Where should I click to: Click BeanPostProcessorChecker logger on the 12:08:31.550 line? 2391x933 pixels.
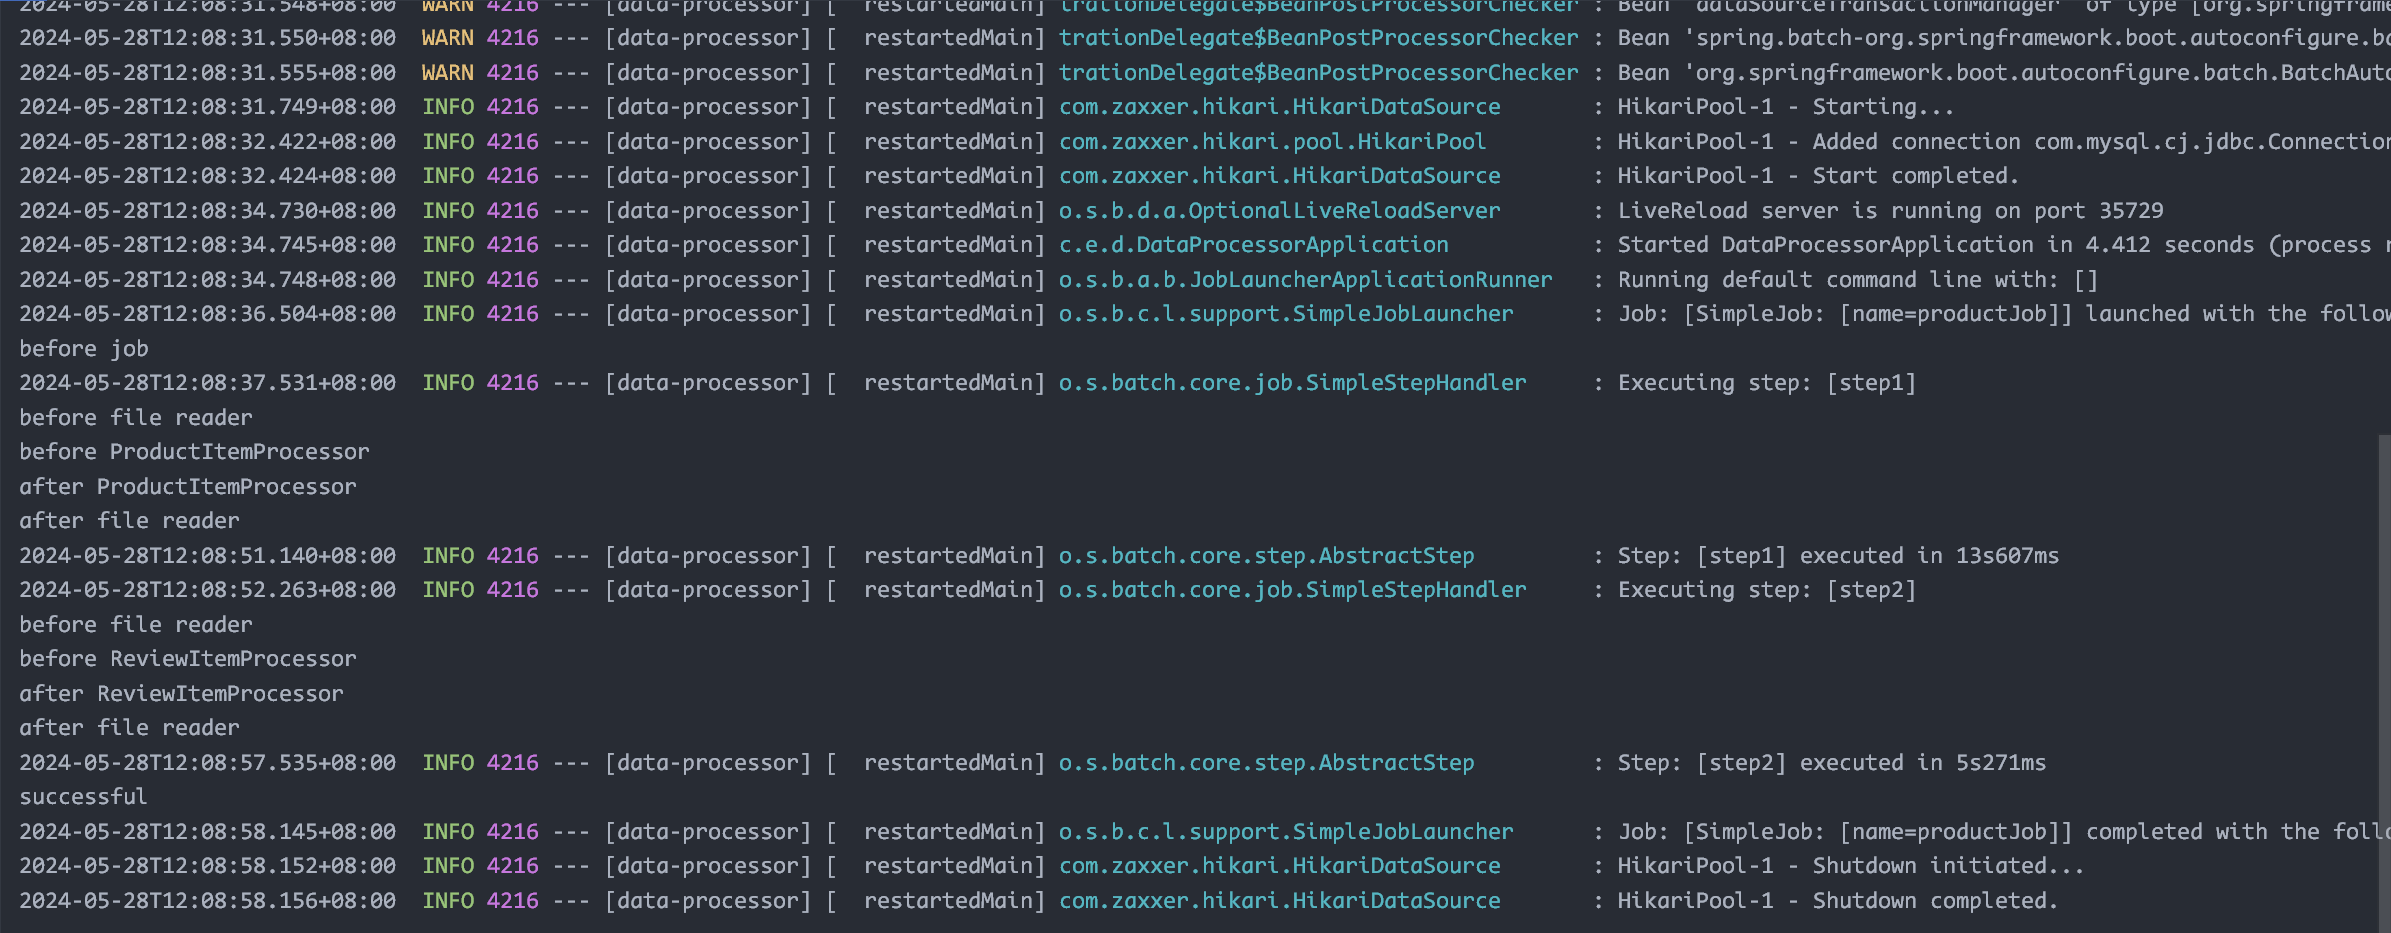1318,38
